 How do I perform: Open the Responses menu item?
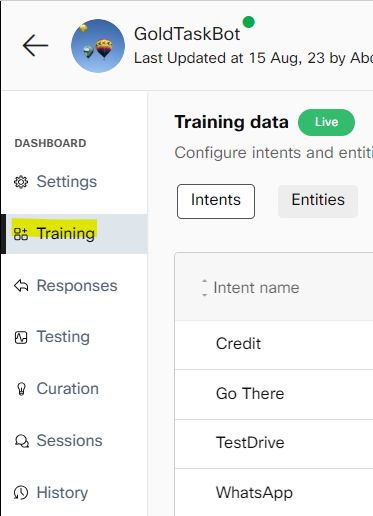click(77, 286)
